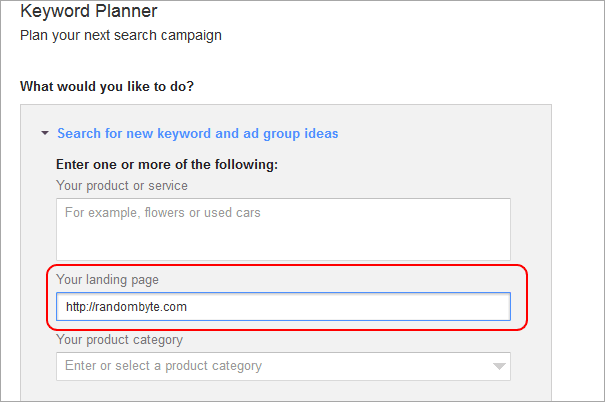Click the empty gray panel area beside the blue link
Viewport: 605px width, 402px height.
444,133
